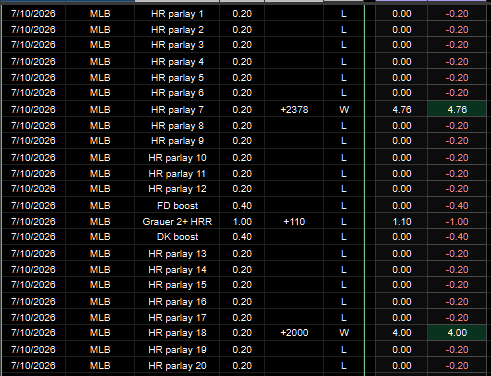Click the L result for Grauer 2+ HRR

344,222
